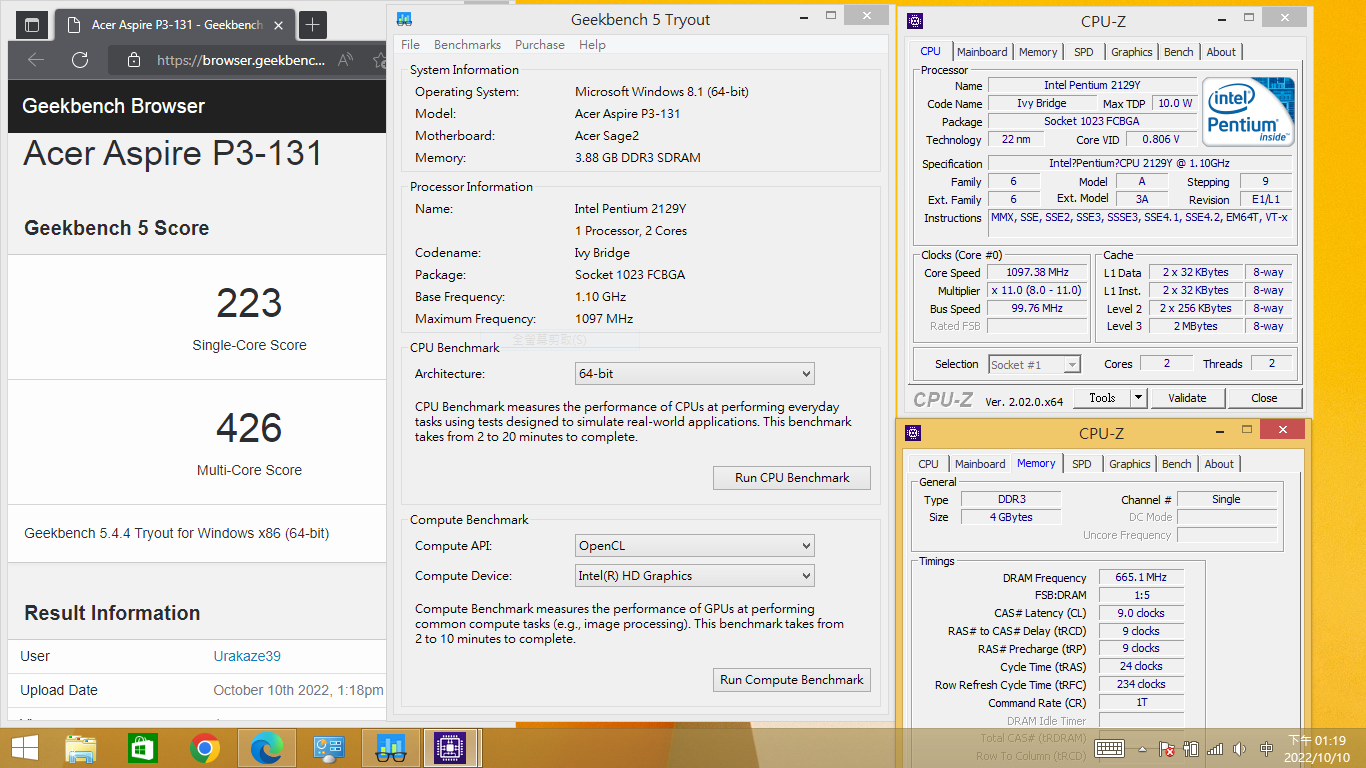Switch to CPU tab in bottom CPU-Z
Image resolution: width=1366 pixels, height=768 pixels.
pyautogui.click(x=929, y=464)
